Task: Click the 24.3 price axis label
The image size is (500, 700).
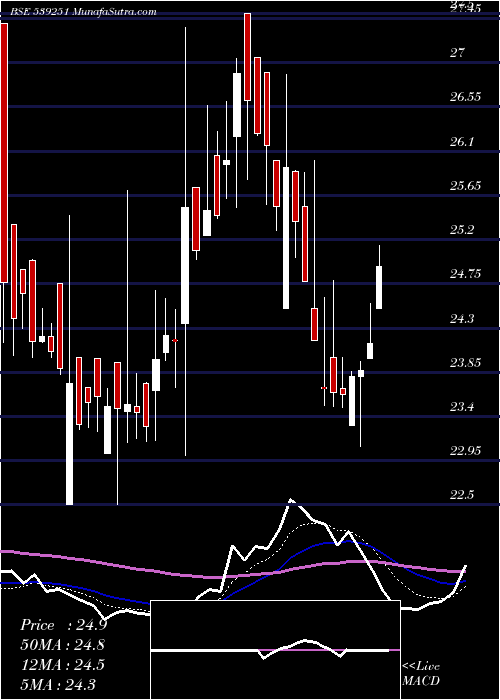Action: coord(462,318)
